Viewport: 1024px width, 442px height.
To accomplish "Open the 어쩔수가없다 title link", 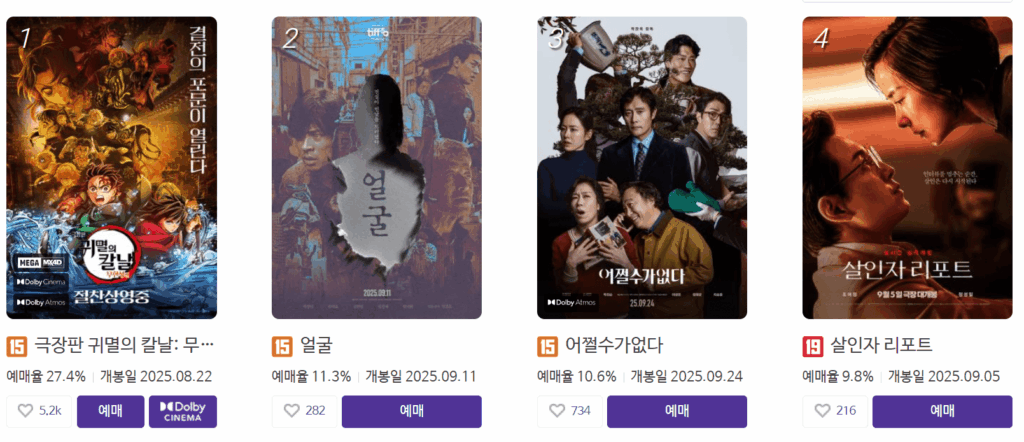I will click(x=614, y=345).
